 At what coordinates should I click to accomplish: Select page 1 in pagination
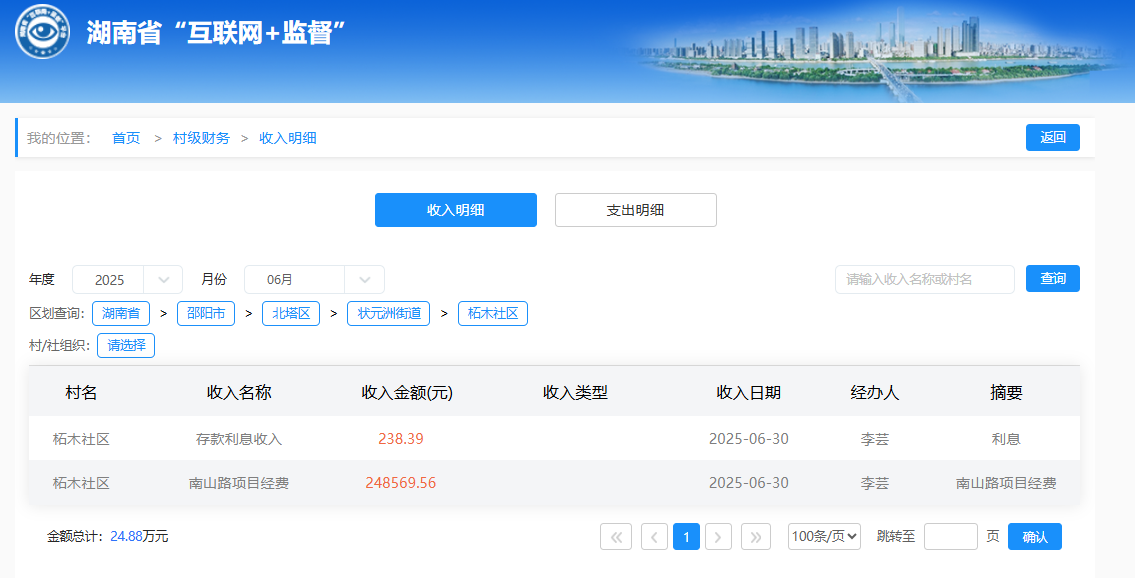coord(686,537)
